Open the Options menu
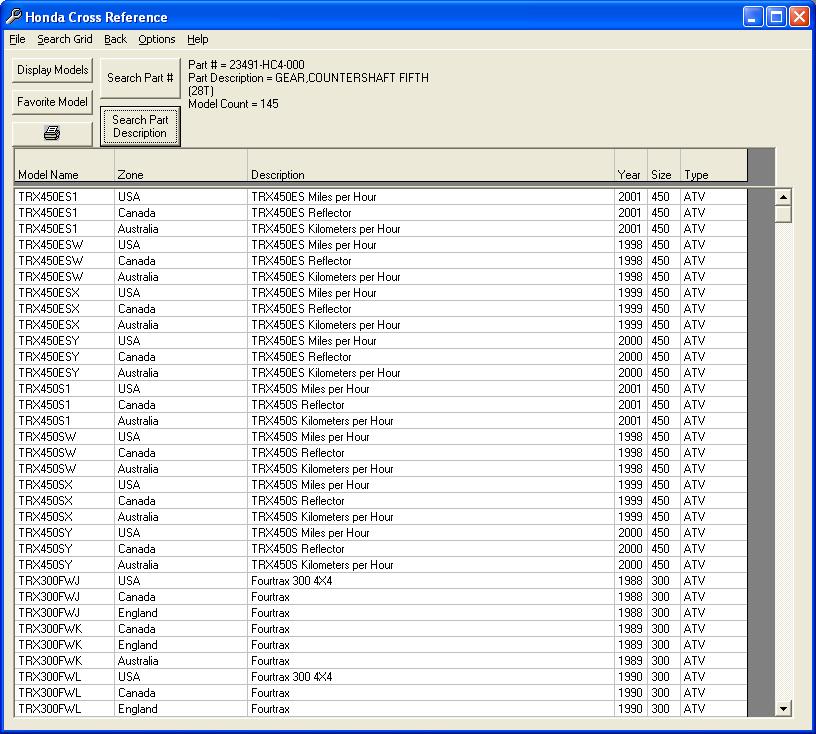 [156, 40]
